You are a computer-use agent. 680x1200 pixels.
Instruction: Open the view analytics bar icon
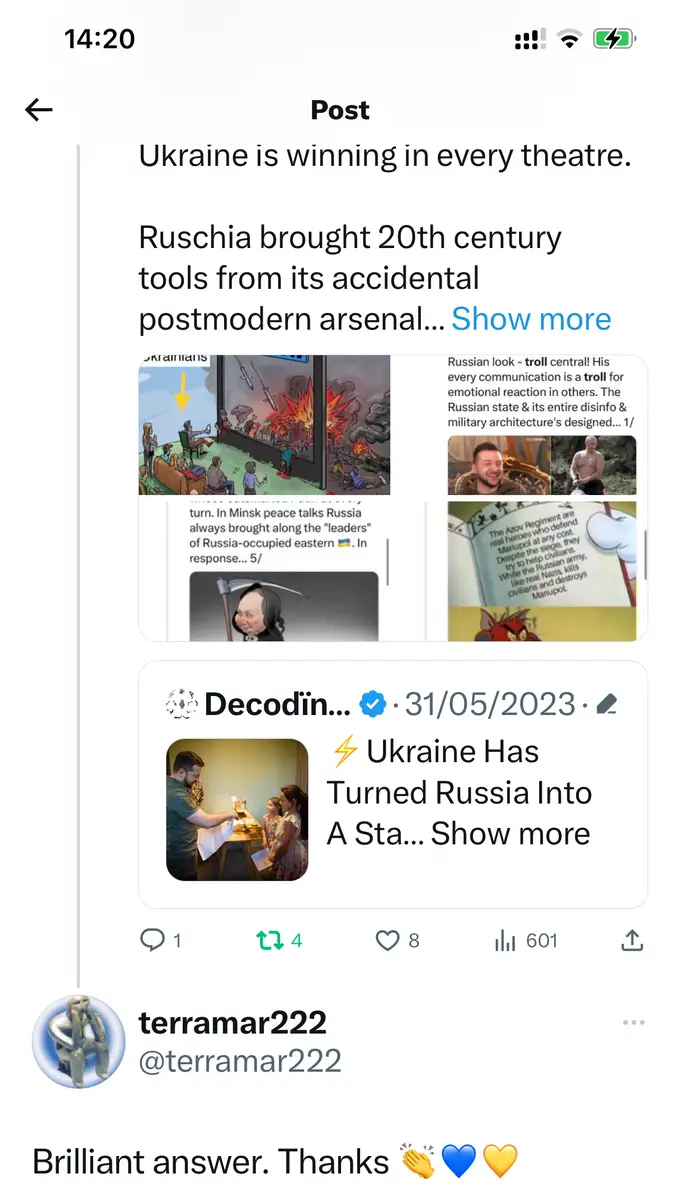[x=506, y=940]
